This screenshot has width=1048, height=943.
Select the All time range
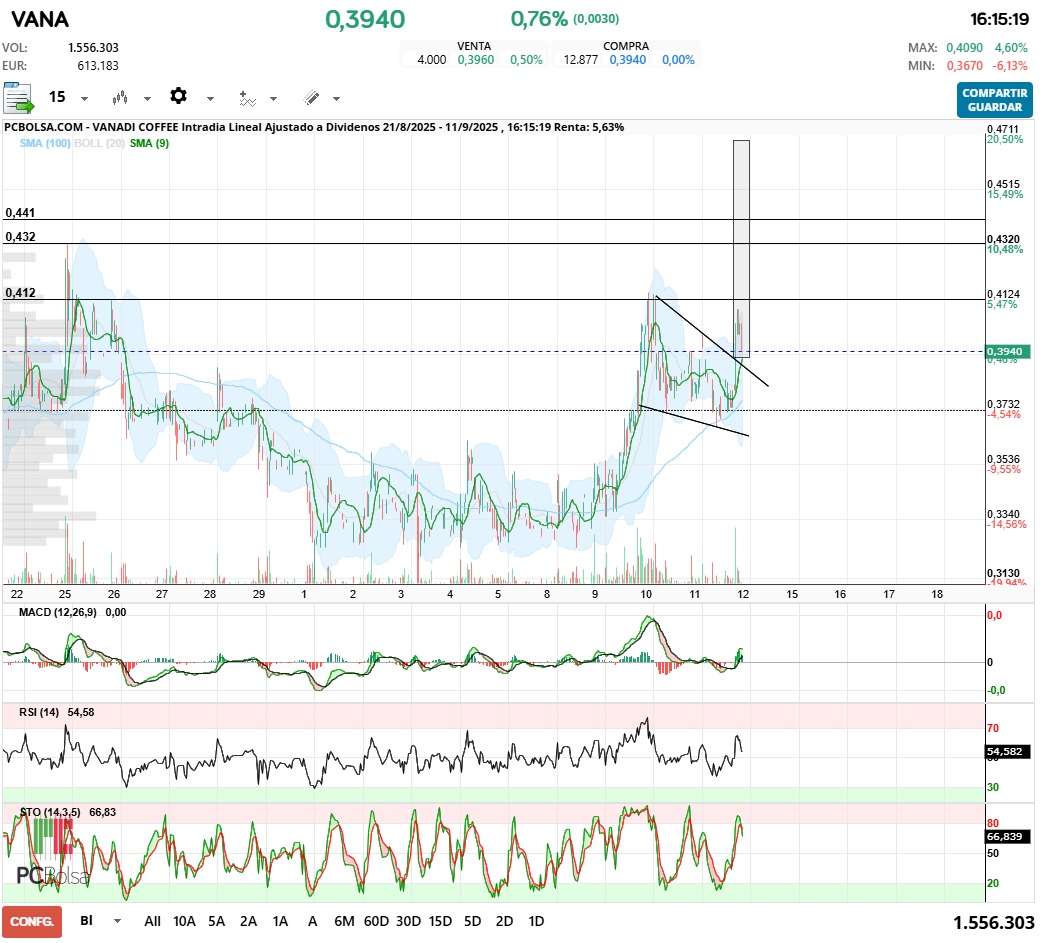point(152,922)
